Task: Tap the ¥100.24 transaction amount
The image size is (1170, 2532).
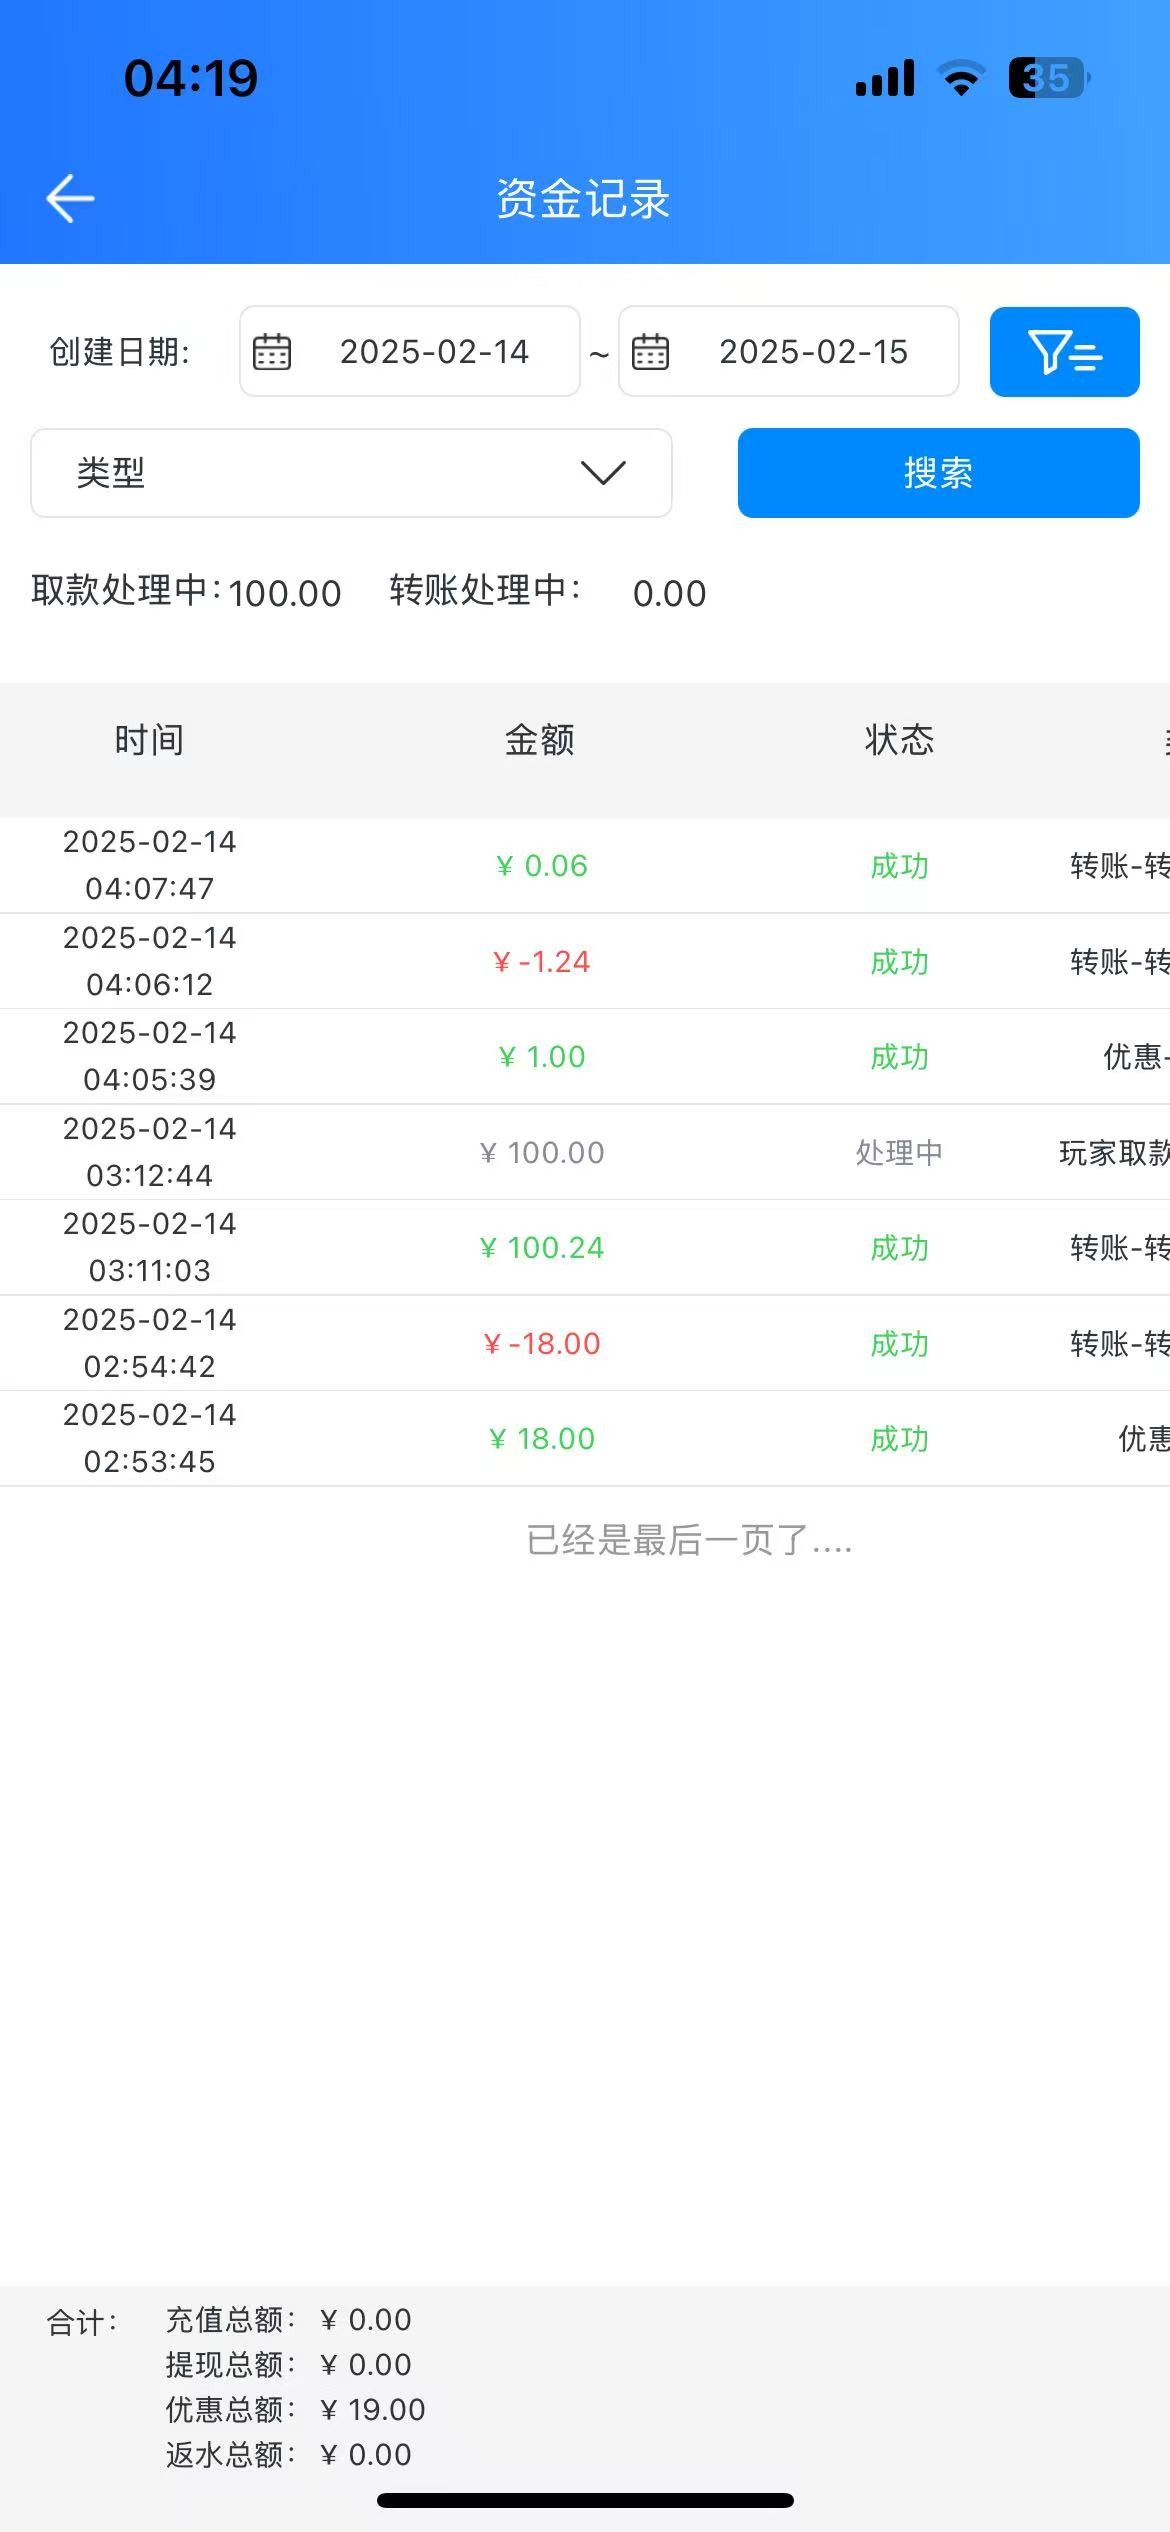Action: (x=542, y=1248)
